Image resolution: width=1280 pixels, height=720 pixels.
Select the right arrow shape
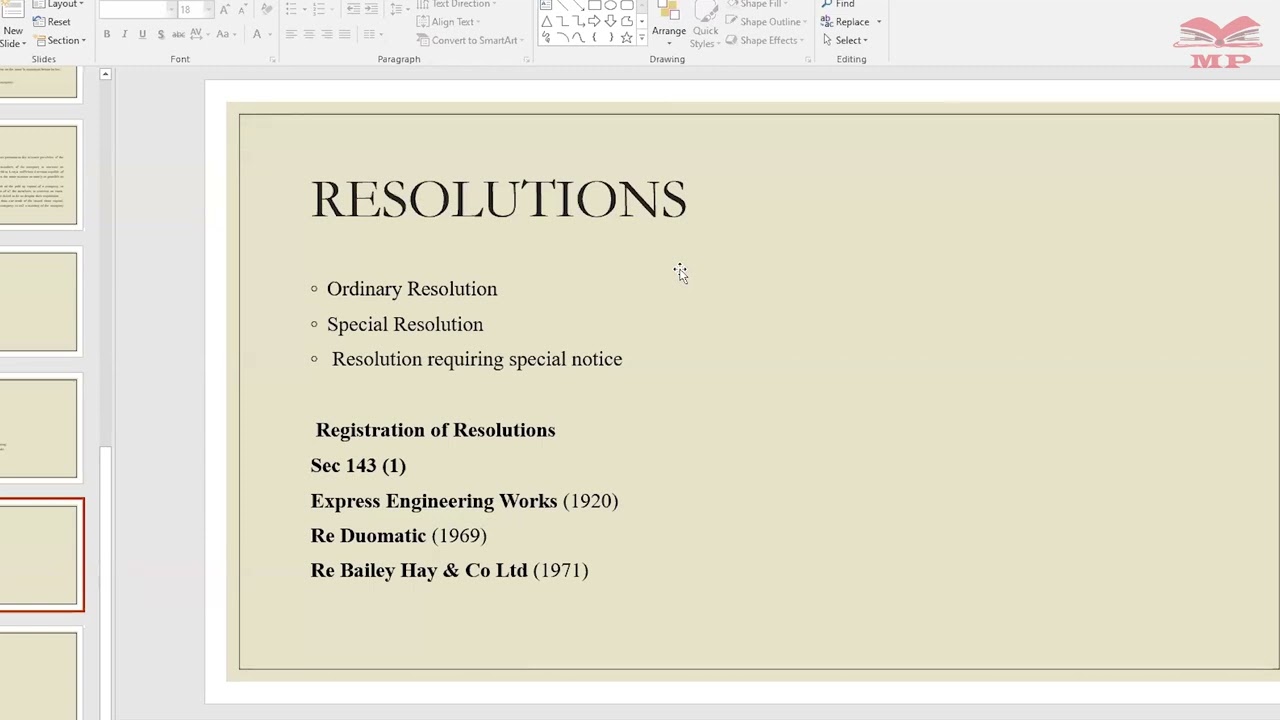[x=594, y=21]
